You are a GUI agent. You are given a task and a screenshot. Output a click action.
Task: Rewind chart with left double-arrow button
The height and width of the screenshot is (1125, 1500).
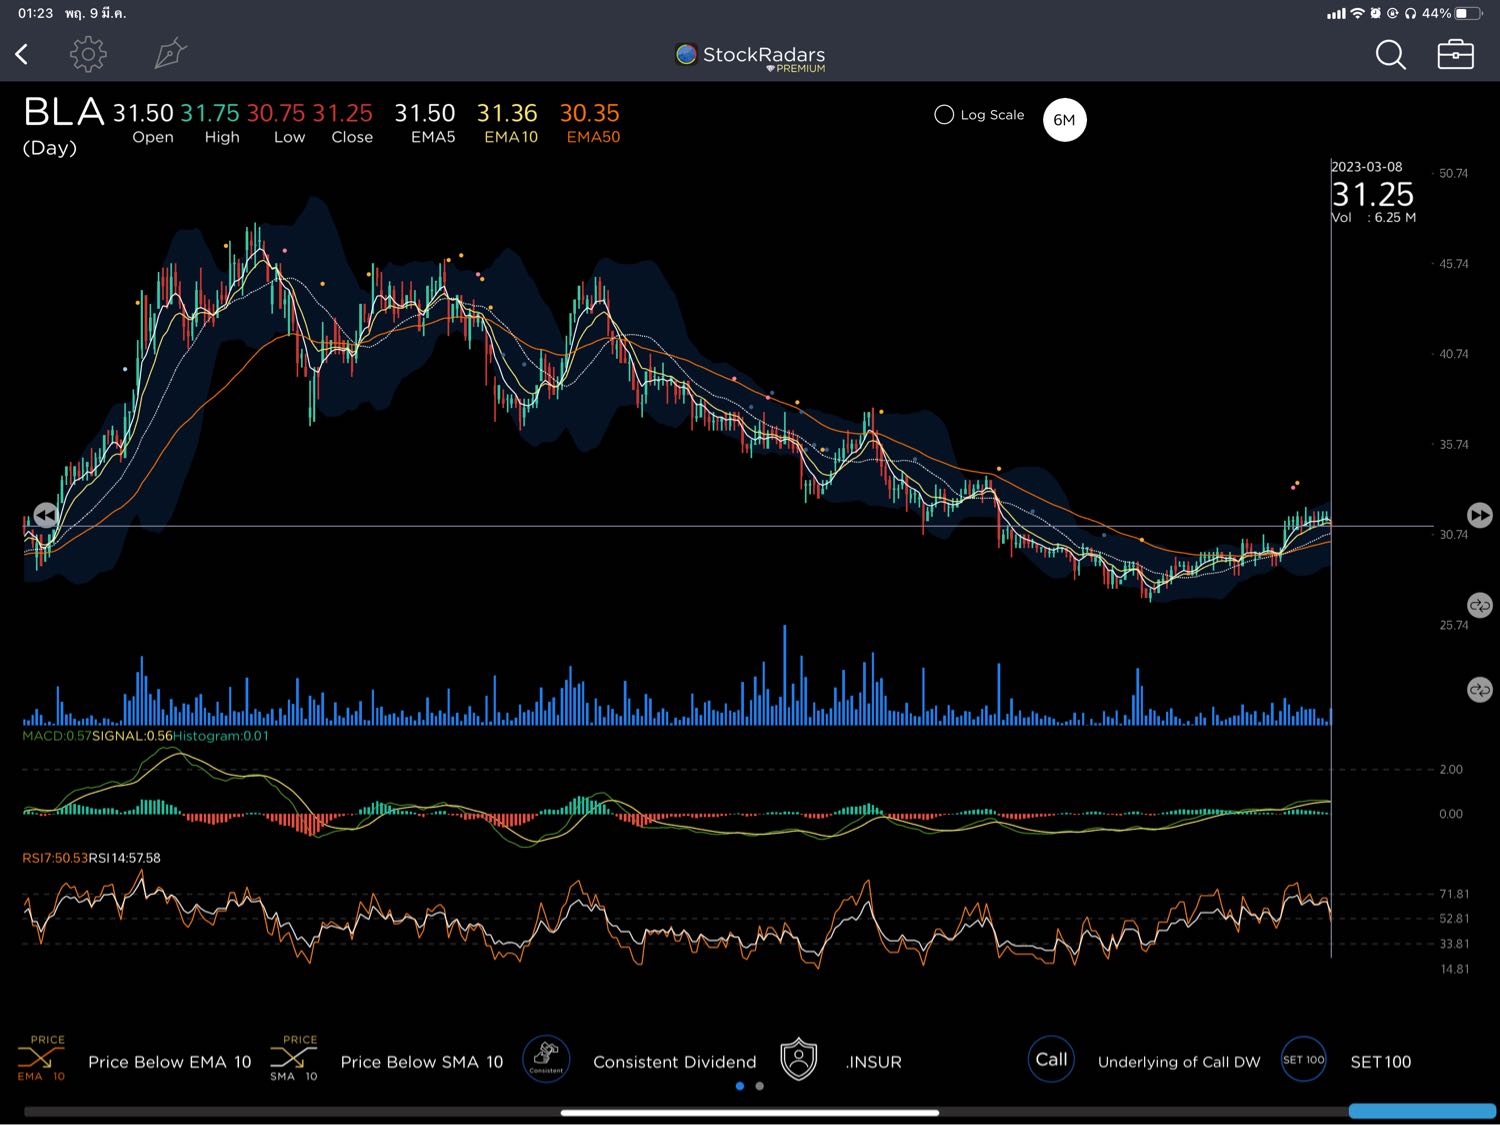45,515
